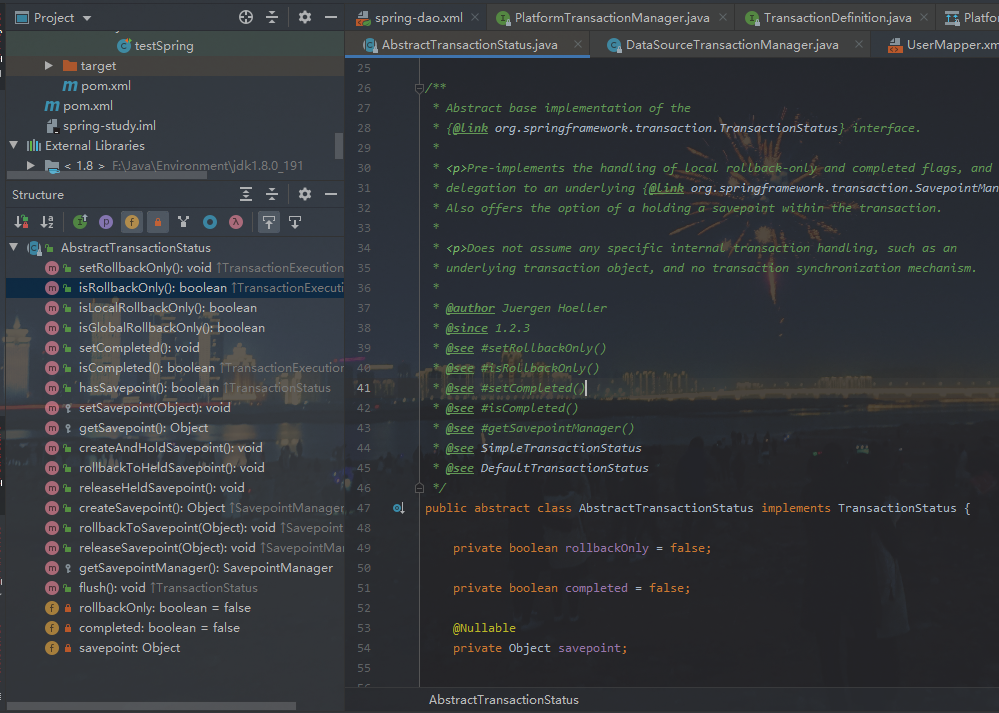
Task: Click the implementations gutter icon at line 47
Action: coord(398,508)
